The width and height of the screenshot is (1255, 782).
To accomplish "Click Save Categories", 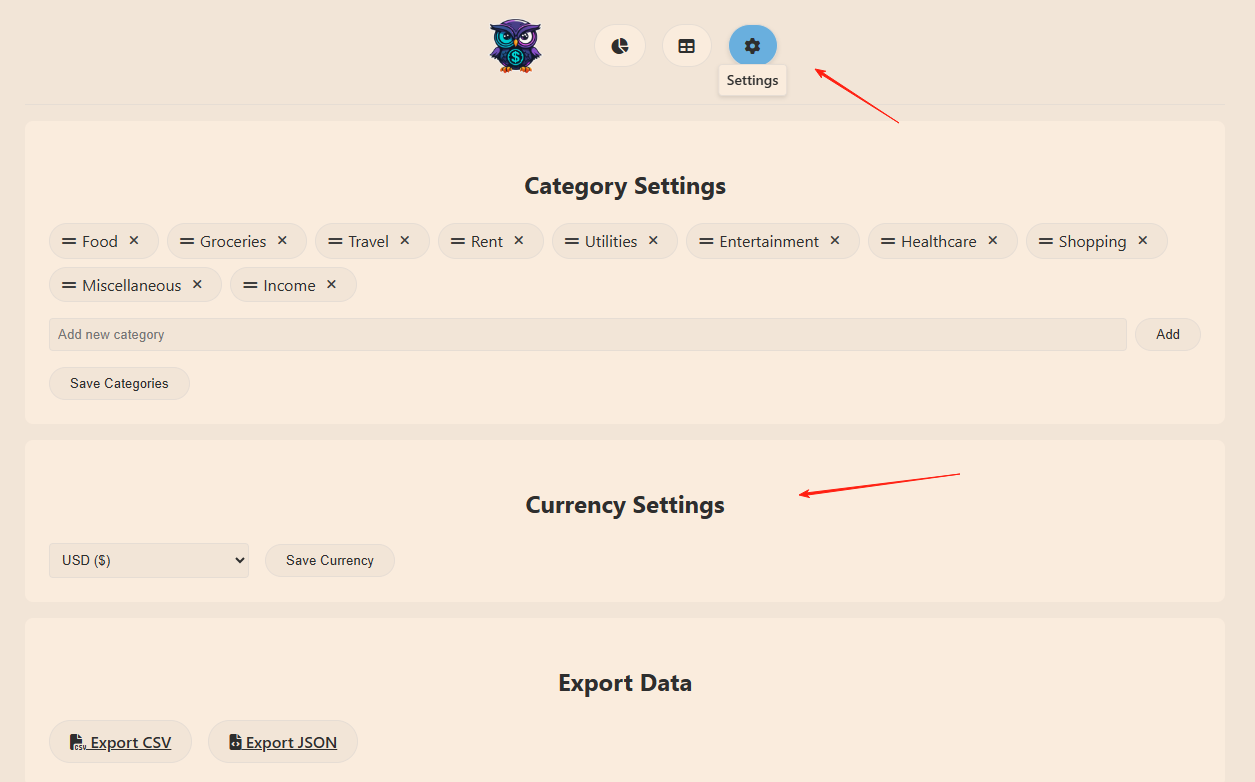I will coord(119,384).
